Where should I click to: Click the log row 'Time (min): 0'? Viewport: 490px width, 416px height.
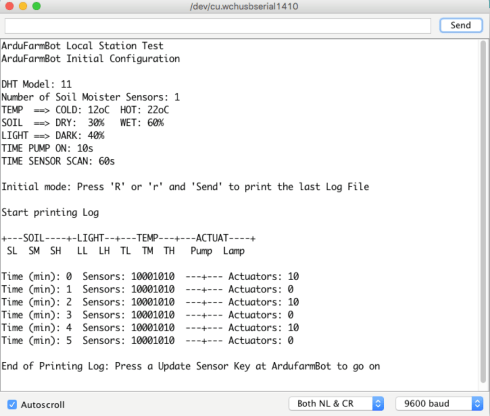pyautogui.click(x=150, y=276)
